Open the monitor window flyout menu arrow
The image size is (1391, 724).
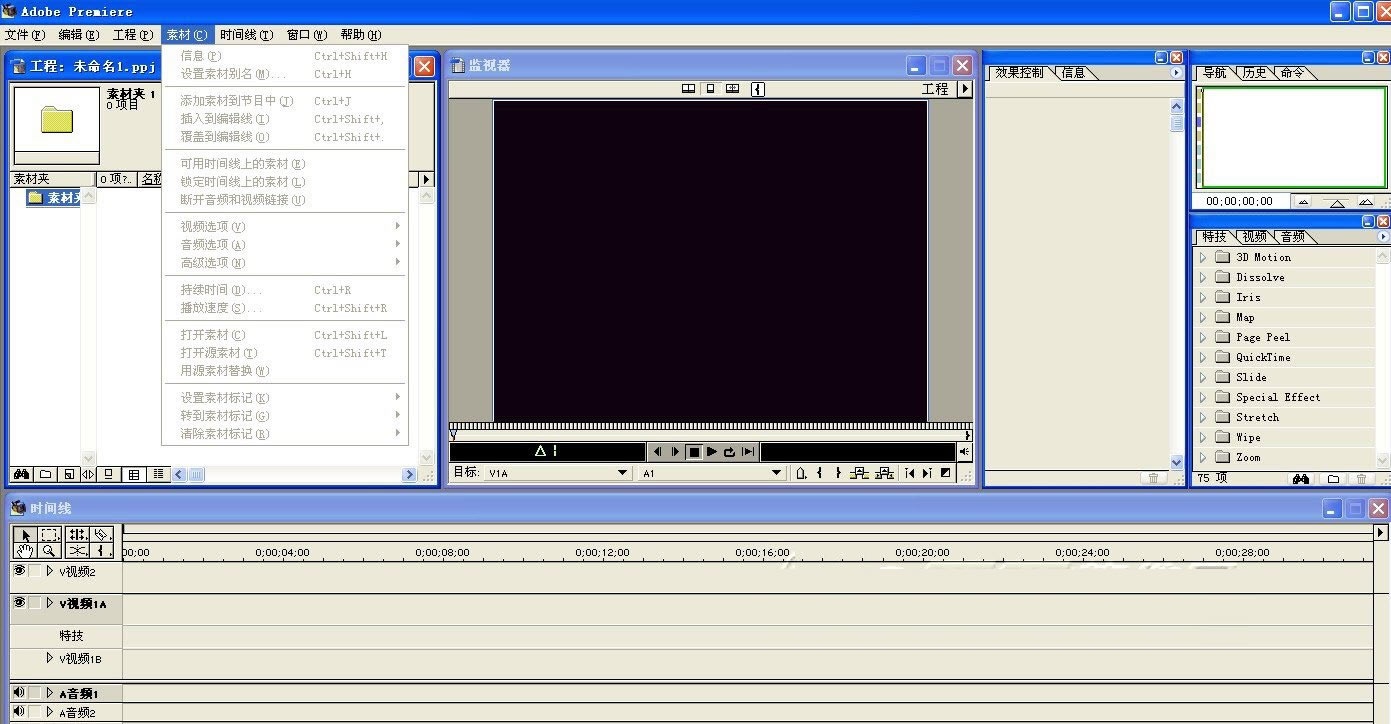tap(965, 89)
